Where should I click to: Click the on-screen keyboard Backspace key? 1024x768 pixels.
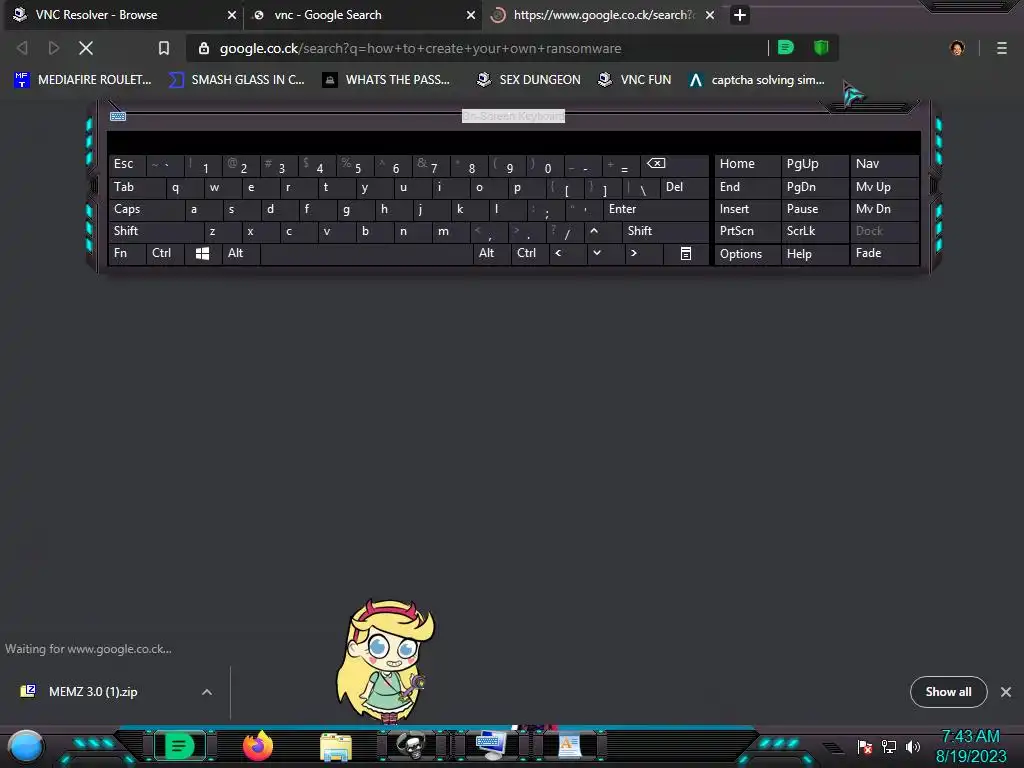[675, 165]
